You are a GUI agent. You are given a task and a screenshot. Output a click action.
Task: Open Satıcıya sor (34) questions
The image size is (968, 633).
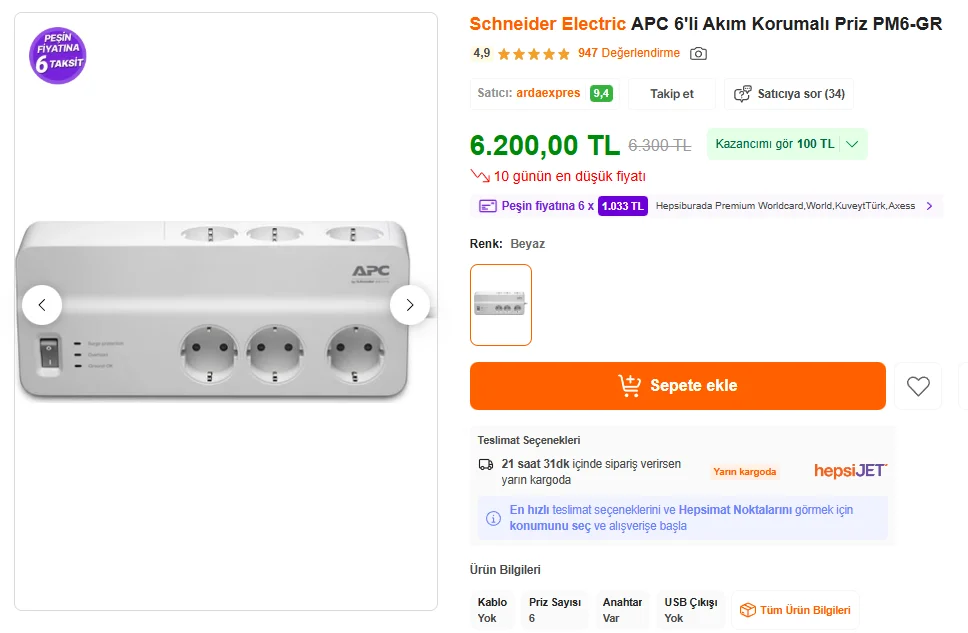(790, 94)
